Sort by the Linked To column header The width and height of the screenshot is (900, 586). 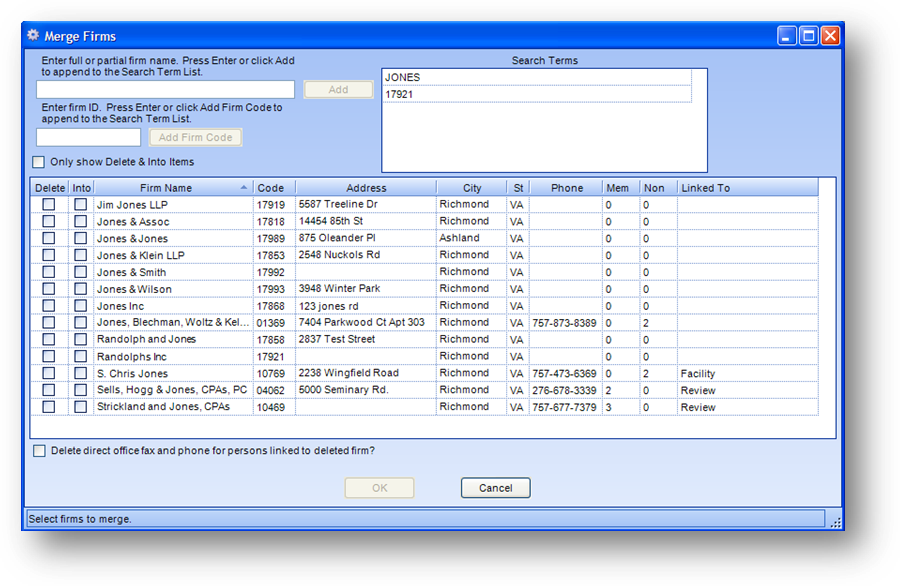click(748, 188)
